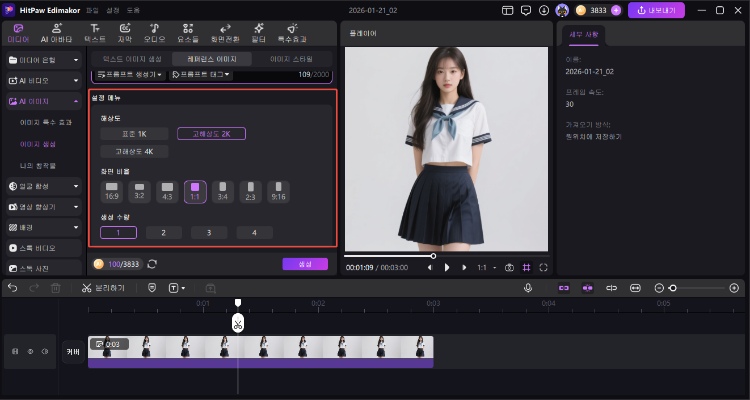750x400 pixels.
Task: Toggle the track eye visibility icon
Action: 30,351
